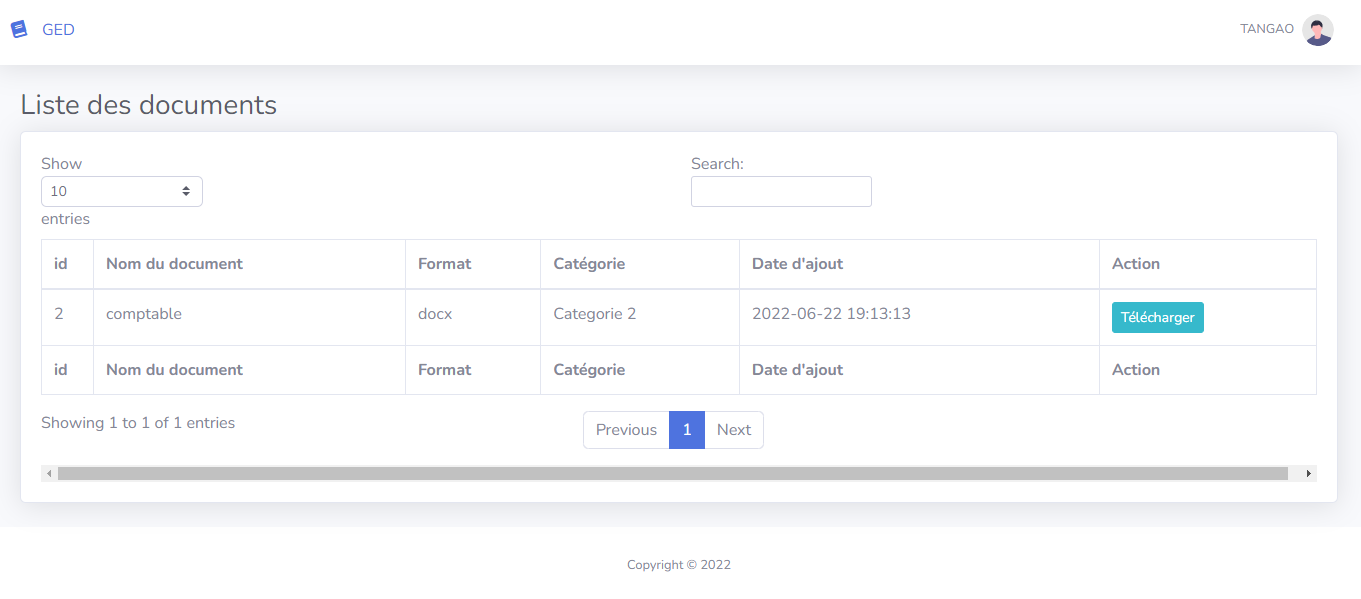Sort by Catégorie in top header row
The height and width of the screenshot is (599, 1361).
point(589,264)
